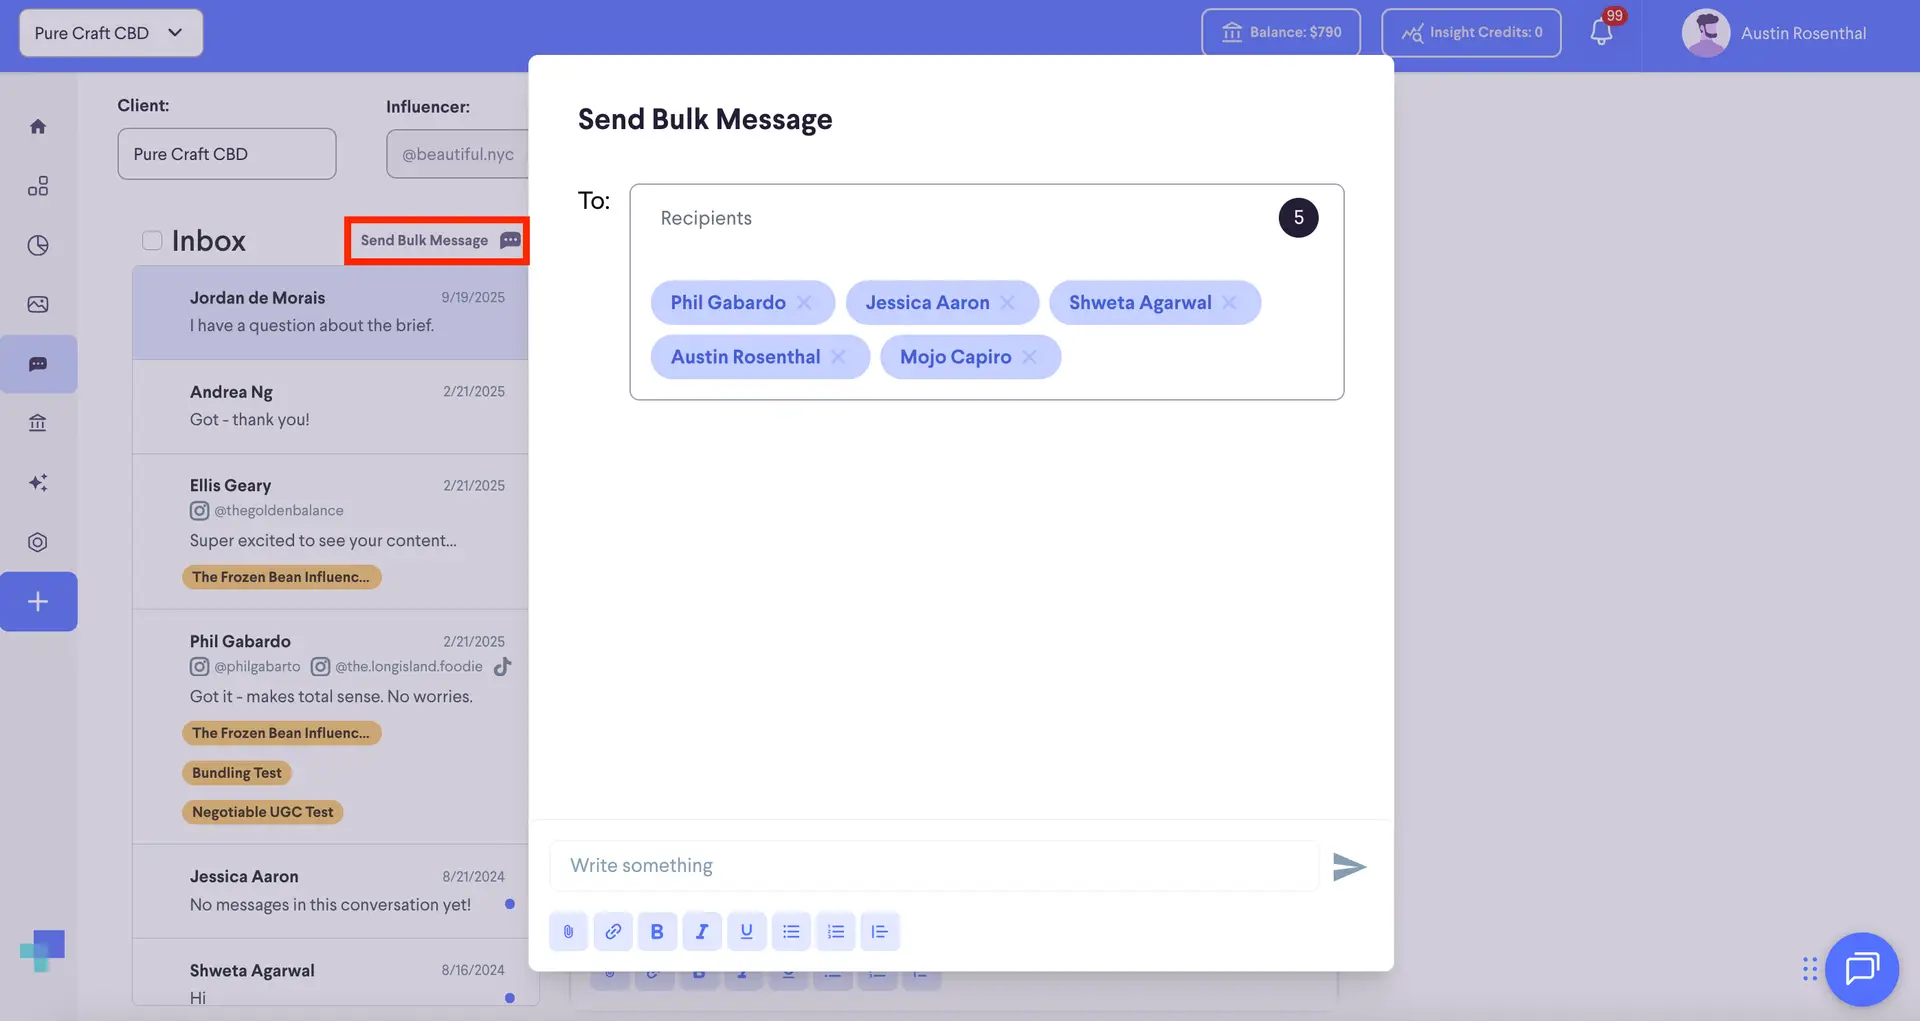1920x1021 pixels.
Task: Open the notifications bell with 99 badge
Action: tap(1600, 32)
